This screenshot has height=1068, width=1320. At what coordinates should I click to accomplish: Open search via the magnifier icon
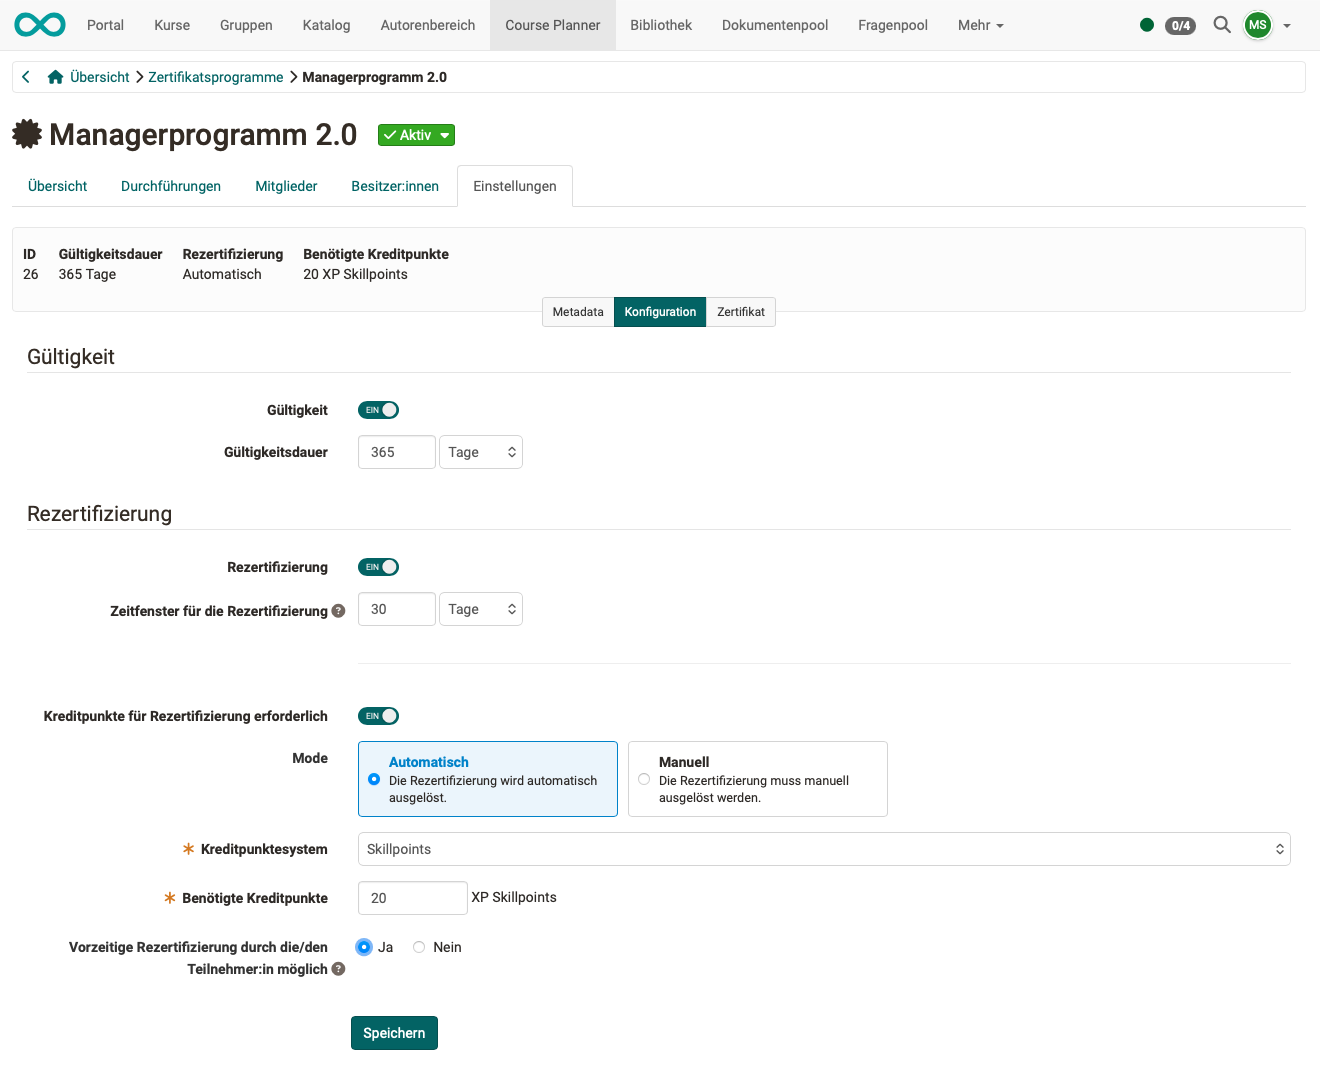click(1221, 24)
